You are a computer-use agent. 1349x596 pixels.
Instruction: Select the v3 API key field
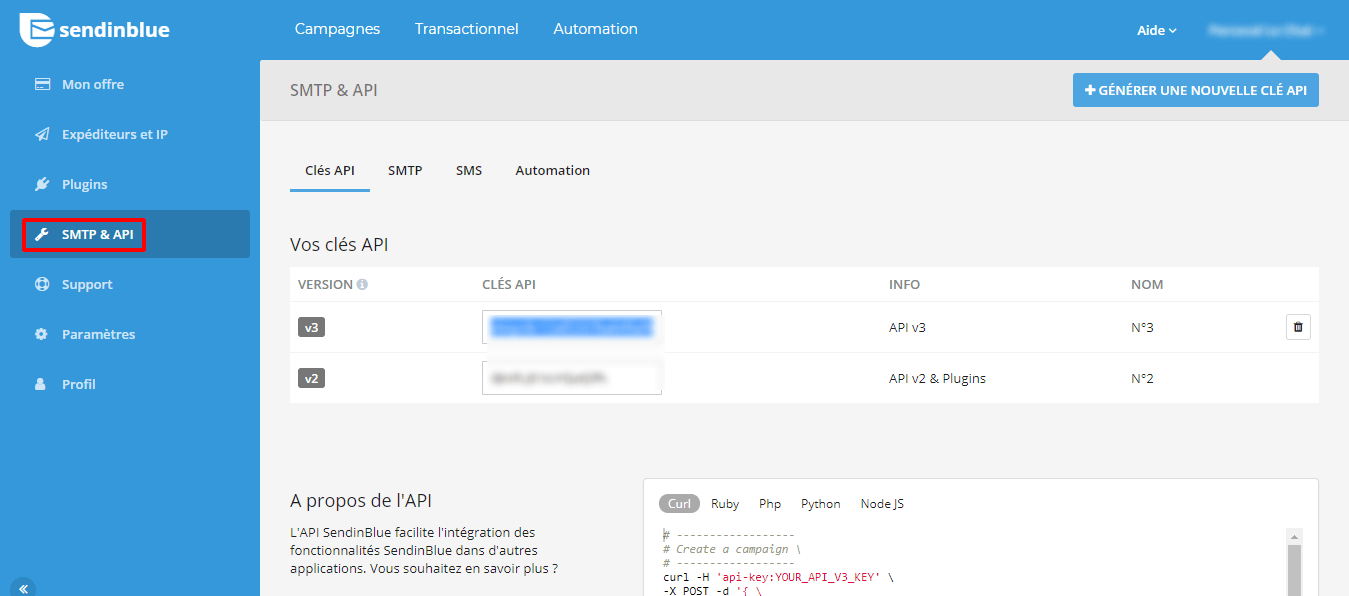[572, 327]
